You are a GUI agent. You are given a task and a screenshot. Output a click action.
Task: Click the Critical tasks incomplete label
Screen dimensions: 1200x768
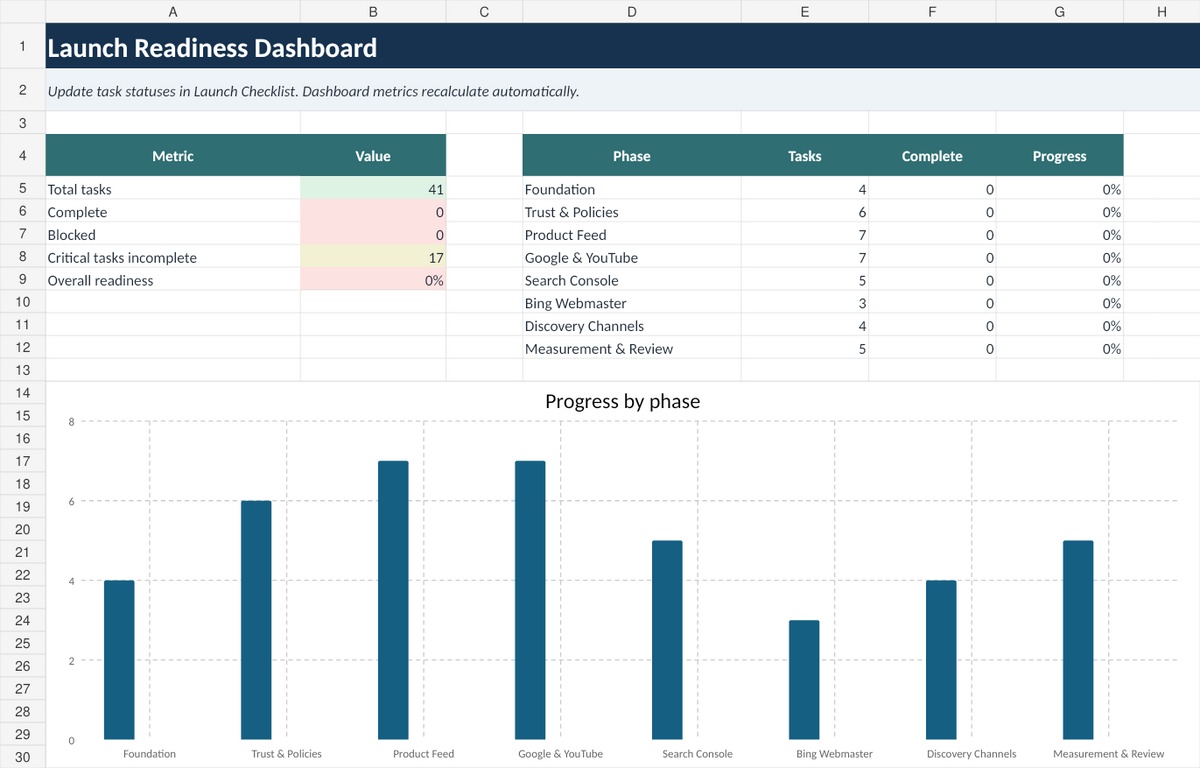coord(173,258)
